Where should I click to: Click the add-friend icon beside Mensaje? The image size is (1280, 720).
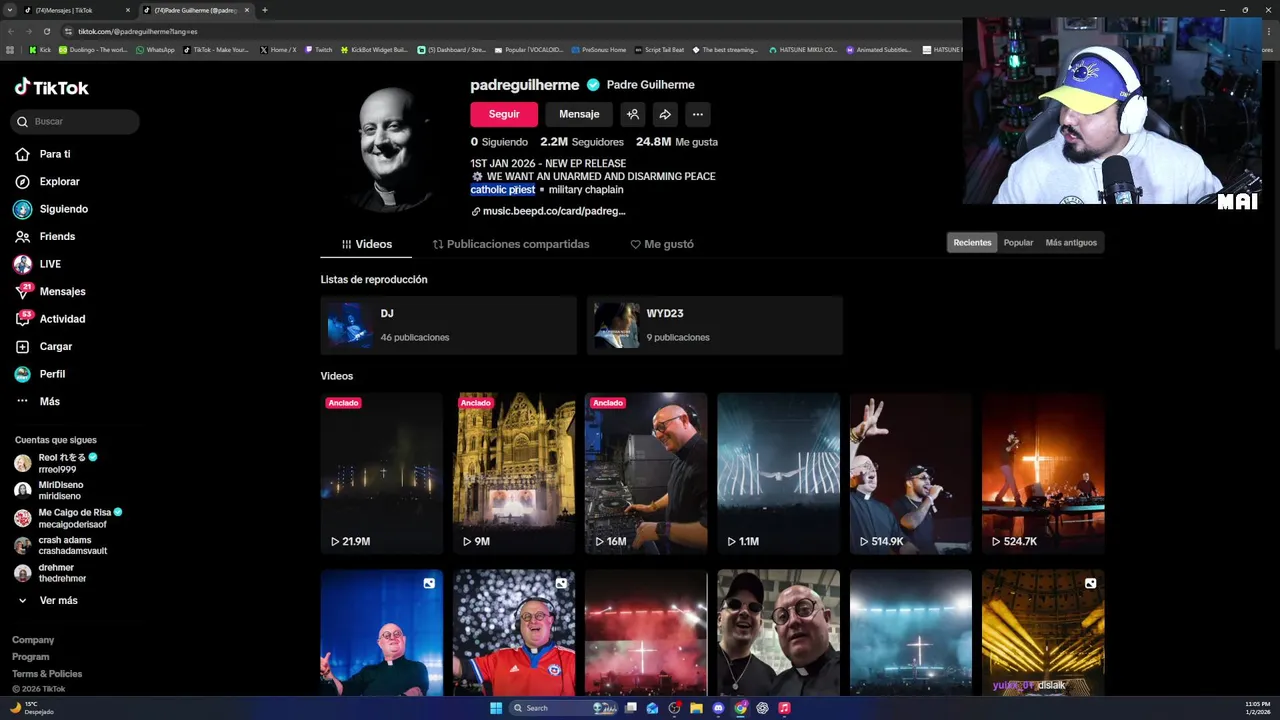pos(632,114)
